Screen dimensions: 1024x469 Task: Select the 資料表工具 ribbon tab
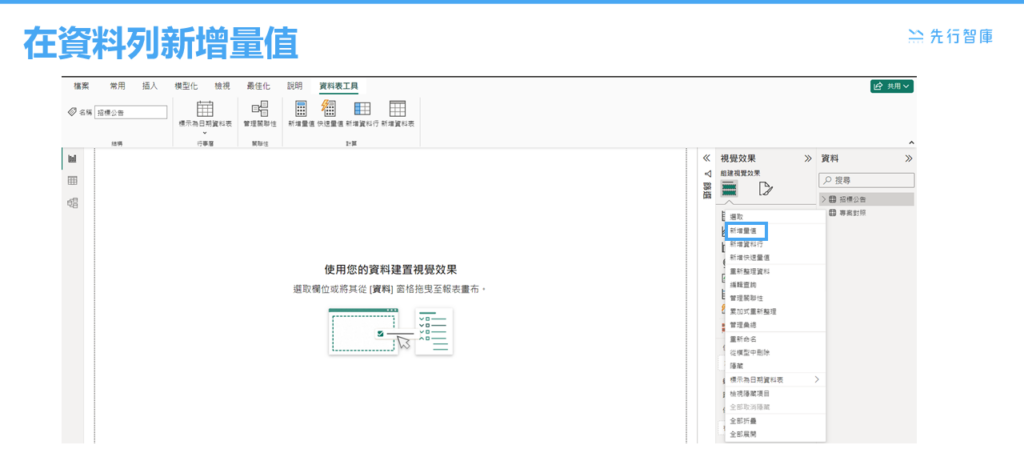click(x=338, y=86)
